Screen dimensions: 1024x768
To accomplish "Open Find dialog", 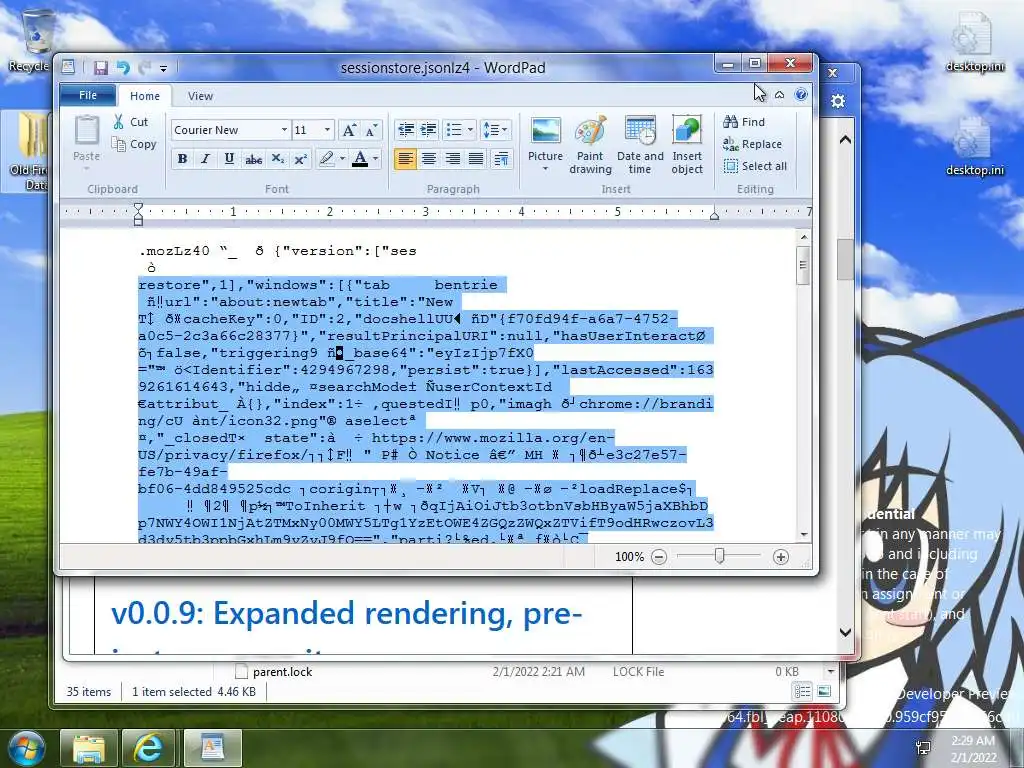I will tap(744, 122).
